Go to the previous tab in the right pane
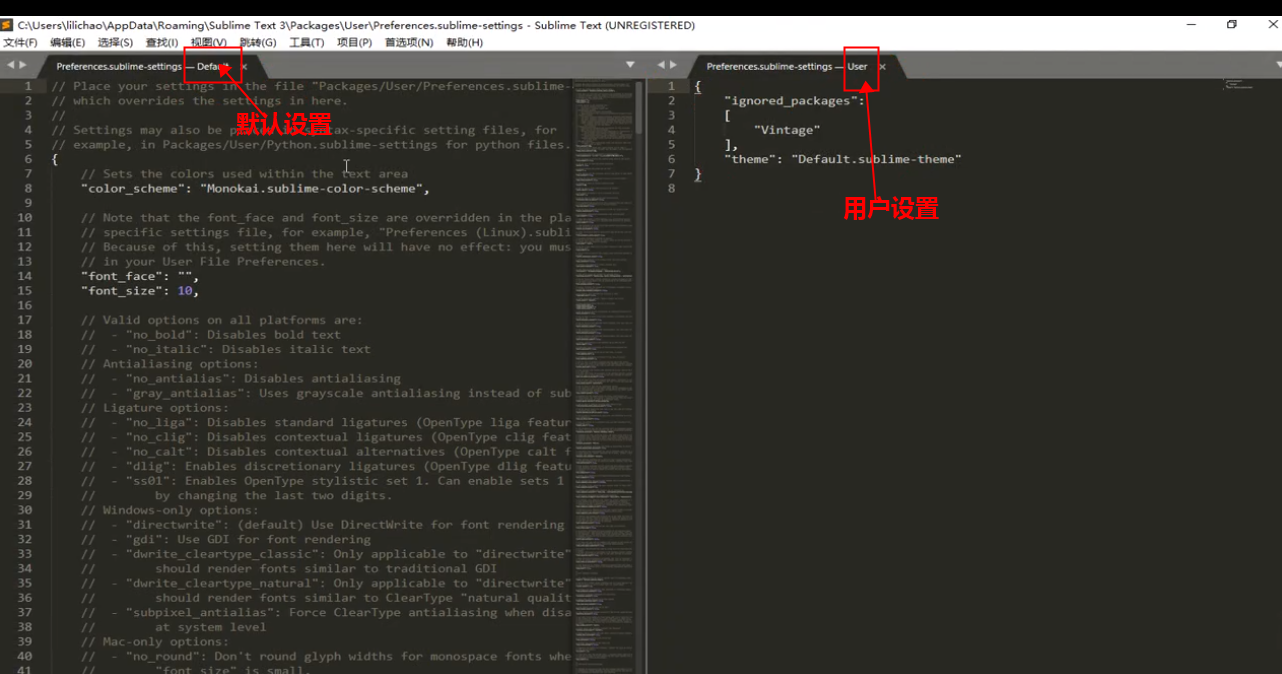1282x674 pixels. click(662, 65)
